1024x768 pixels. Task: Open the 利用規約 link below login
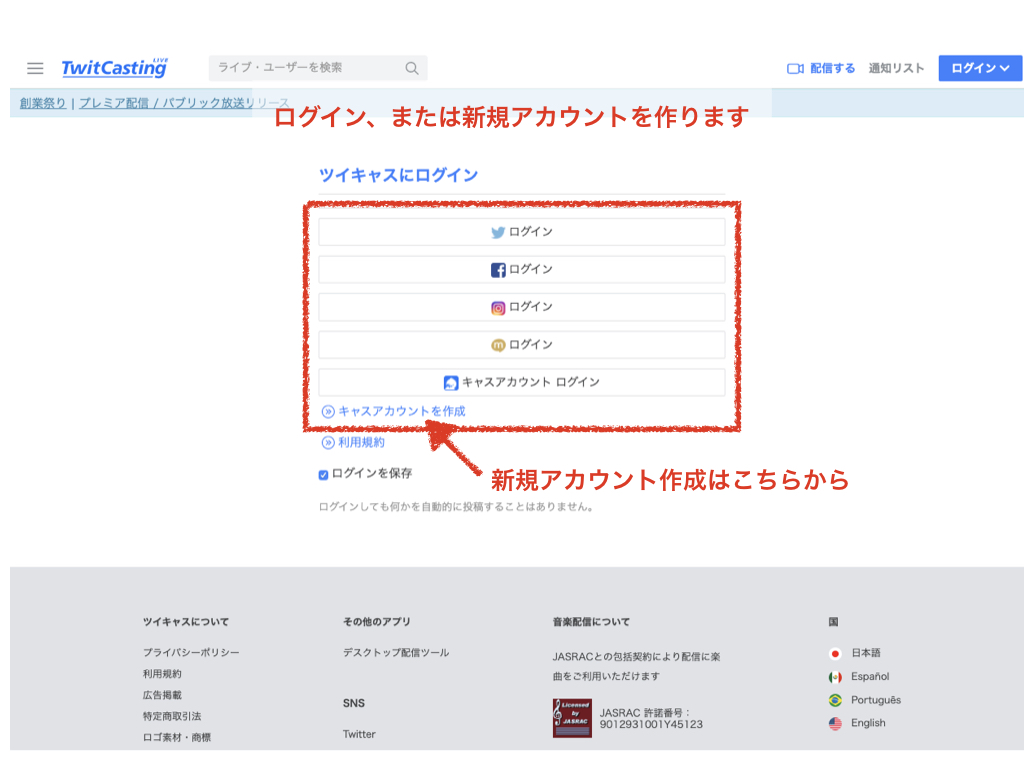pos(361,442)
